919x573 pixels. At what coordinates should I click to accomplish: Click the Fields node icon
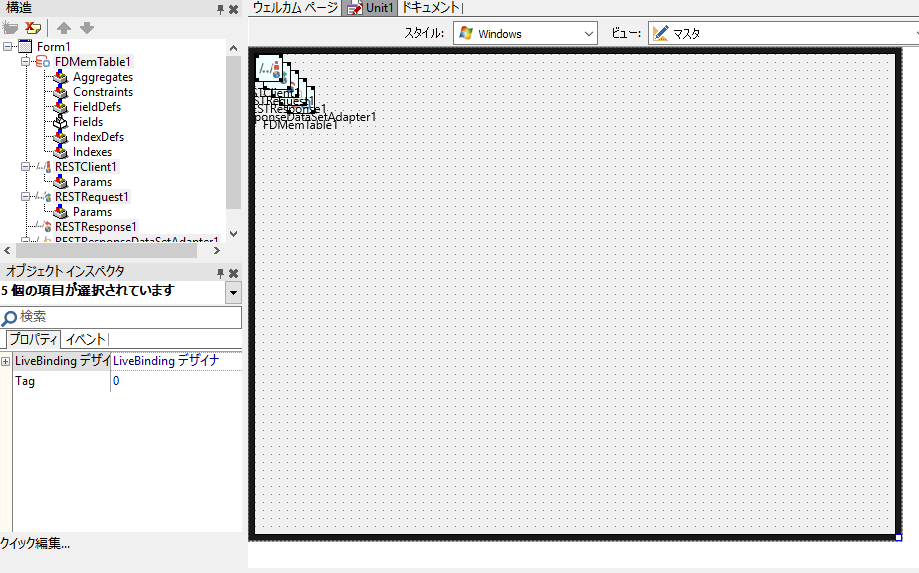click(x=60, y=122)
